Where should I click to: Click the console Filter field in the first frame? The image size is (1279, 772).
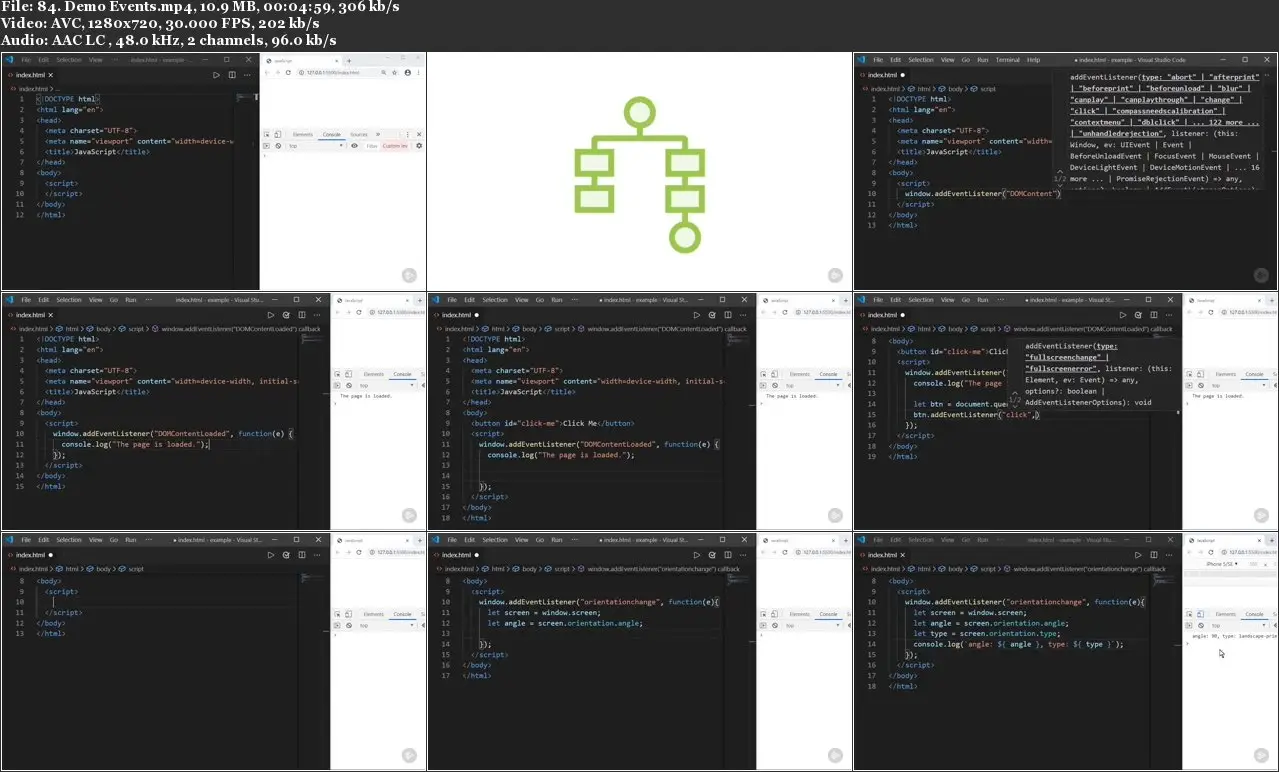pos(372,146)
